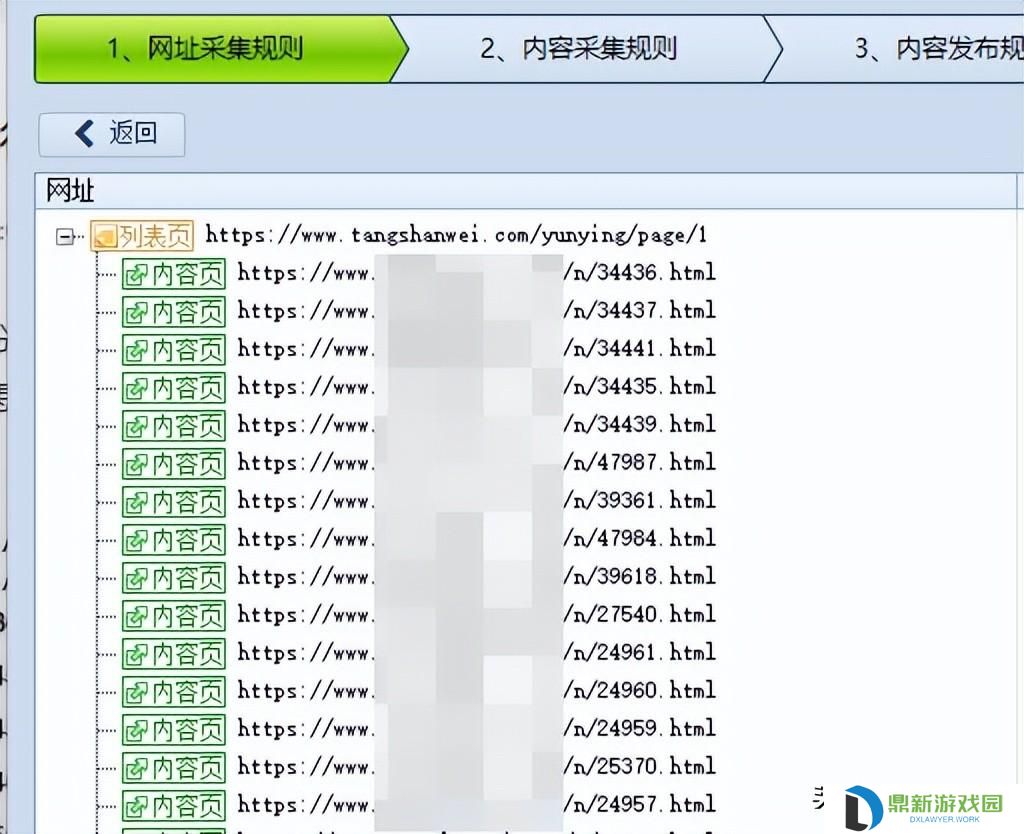Switch to the 内容采集规则 step tab

coord(579,49)
